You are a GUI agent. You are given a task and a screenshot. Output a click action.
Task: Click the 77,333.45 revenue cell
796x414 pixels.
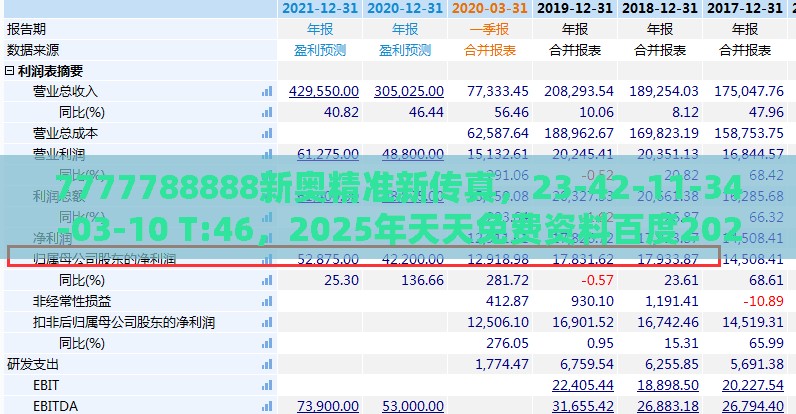pos(498,91)
